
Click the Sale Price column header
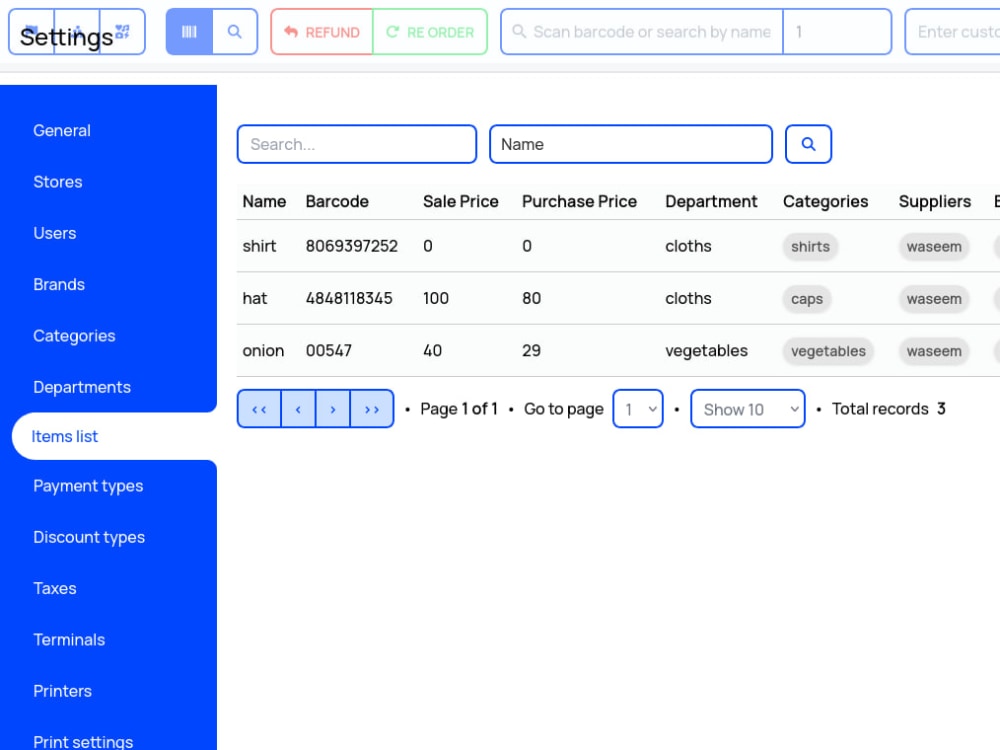pyautogui.click(x=460, y=202)
